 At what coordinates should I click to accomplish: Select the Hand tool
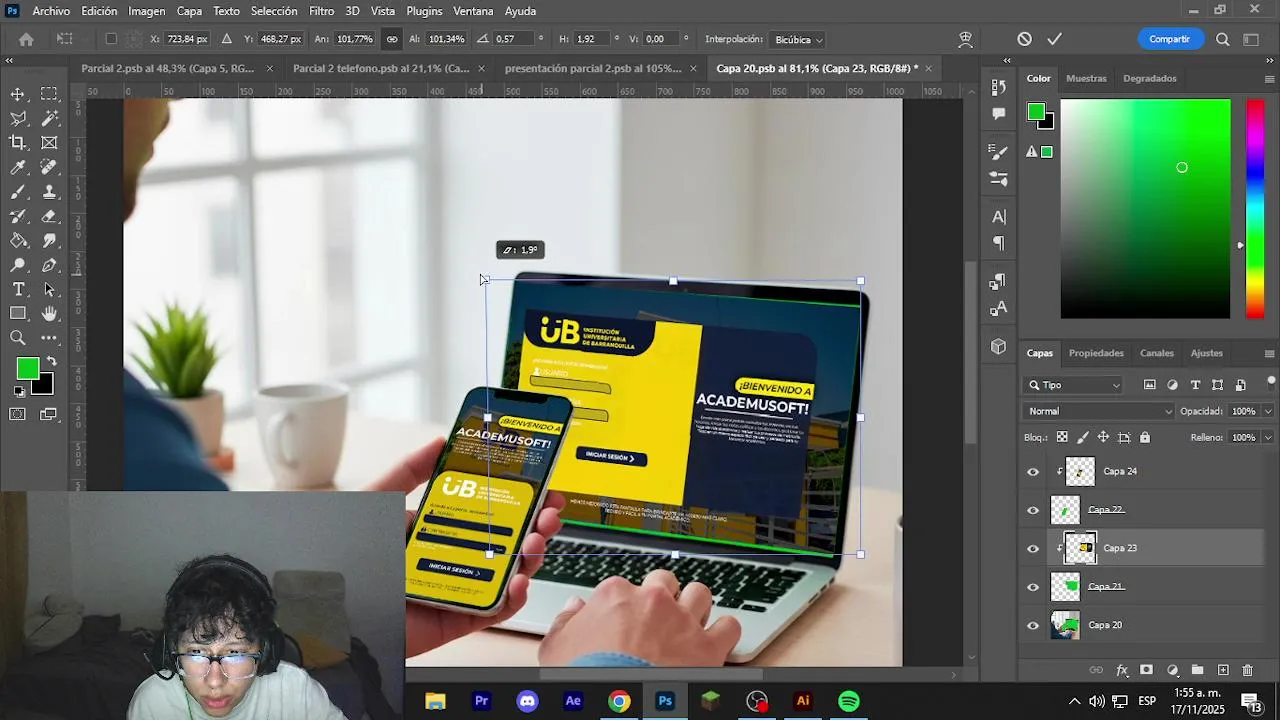click(x=49, y=314)
